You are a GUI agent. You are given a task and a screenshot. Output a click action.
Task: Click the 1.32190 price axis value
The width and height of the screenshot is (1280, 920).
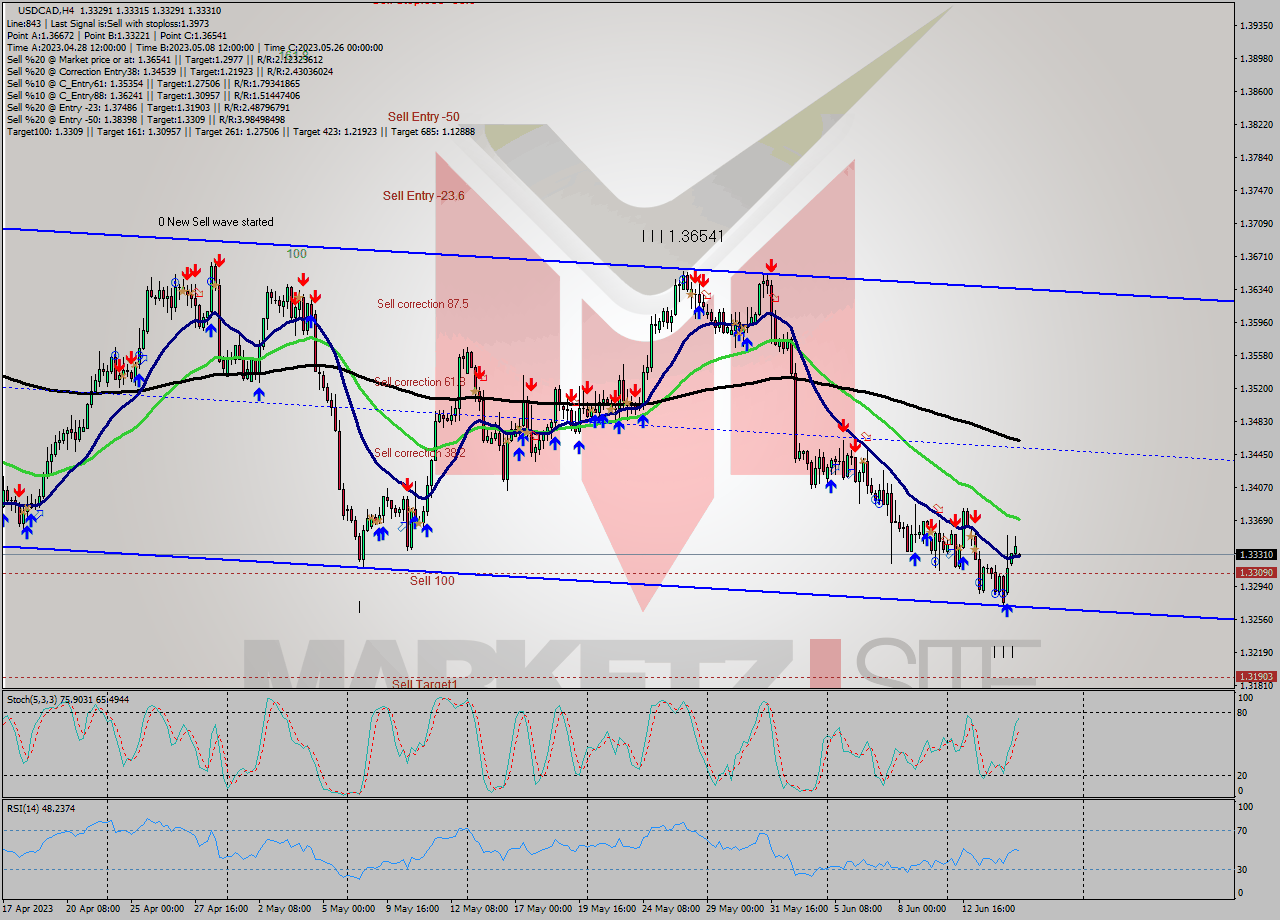pos(1255,652)
